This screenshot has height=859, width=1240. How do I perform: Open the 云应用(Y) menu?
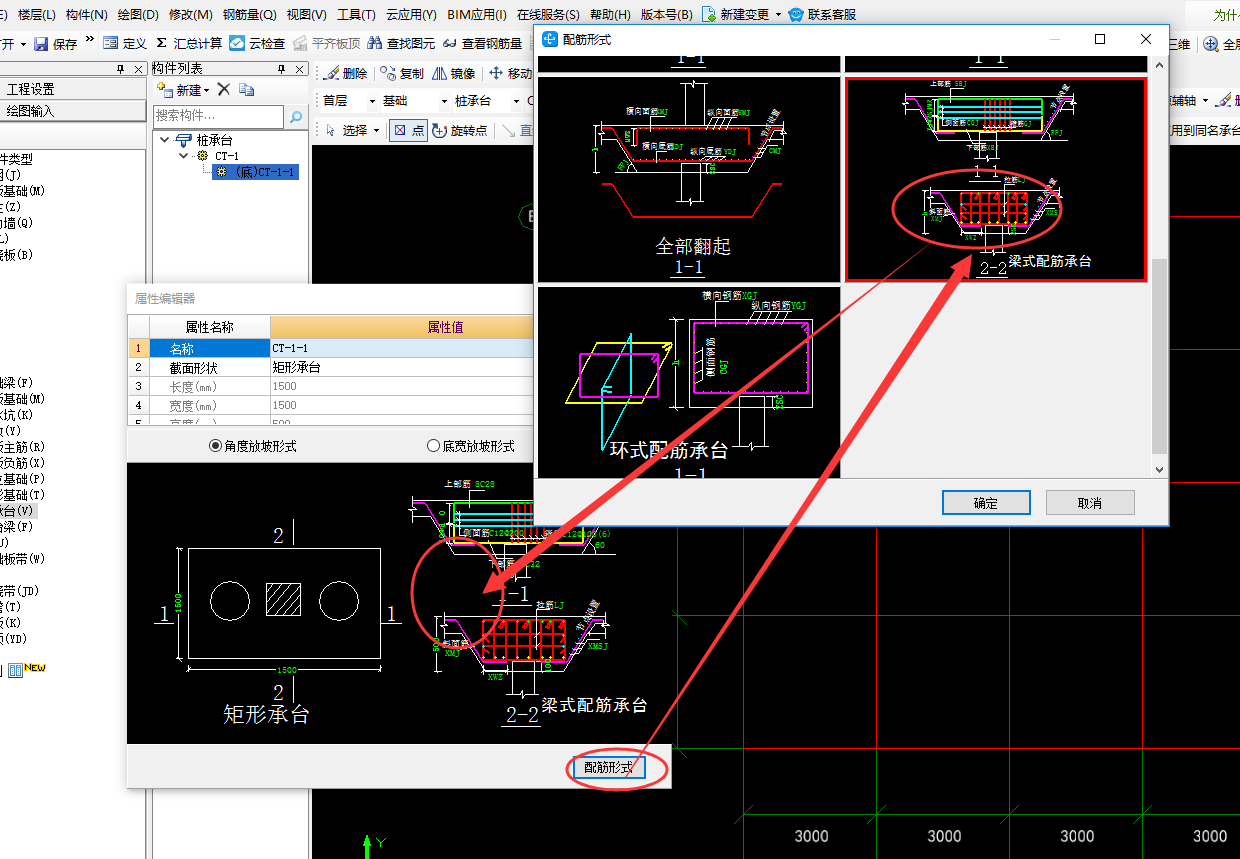click(411, 15)
